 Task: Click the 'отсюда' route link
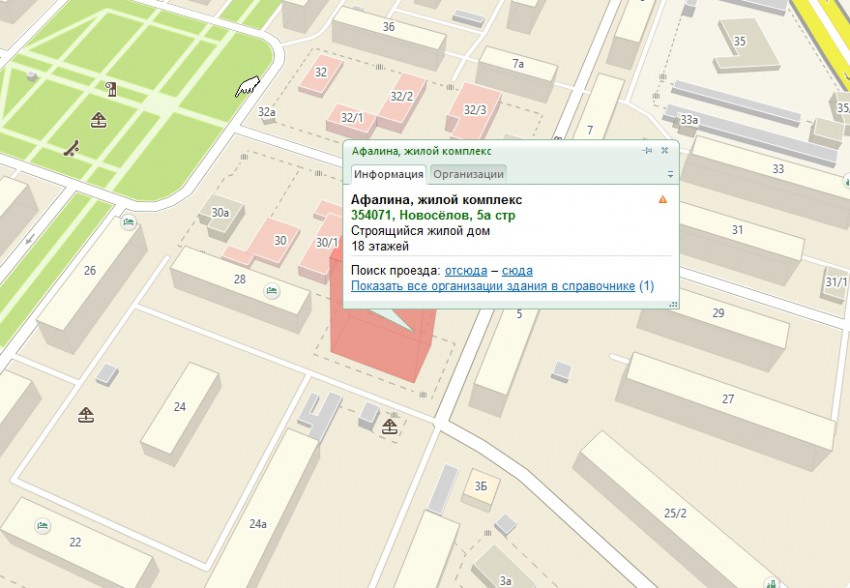click(x=466, y=271)
